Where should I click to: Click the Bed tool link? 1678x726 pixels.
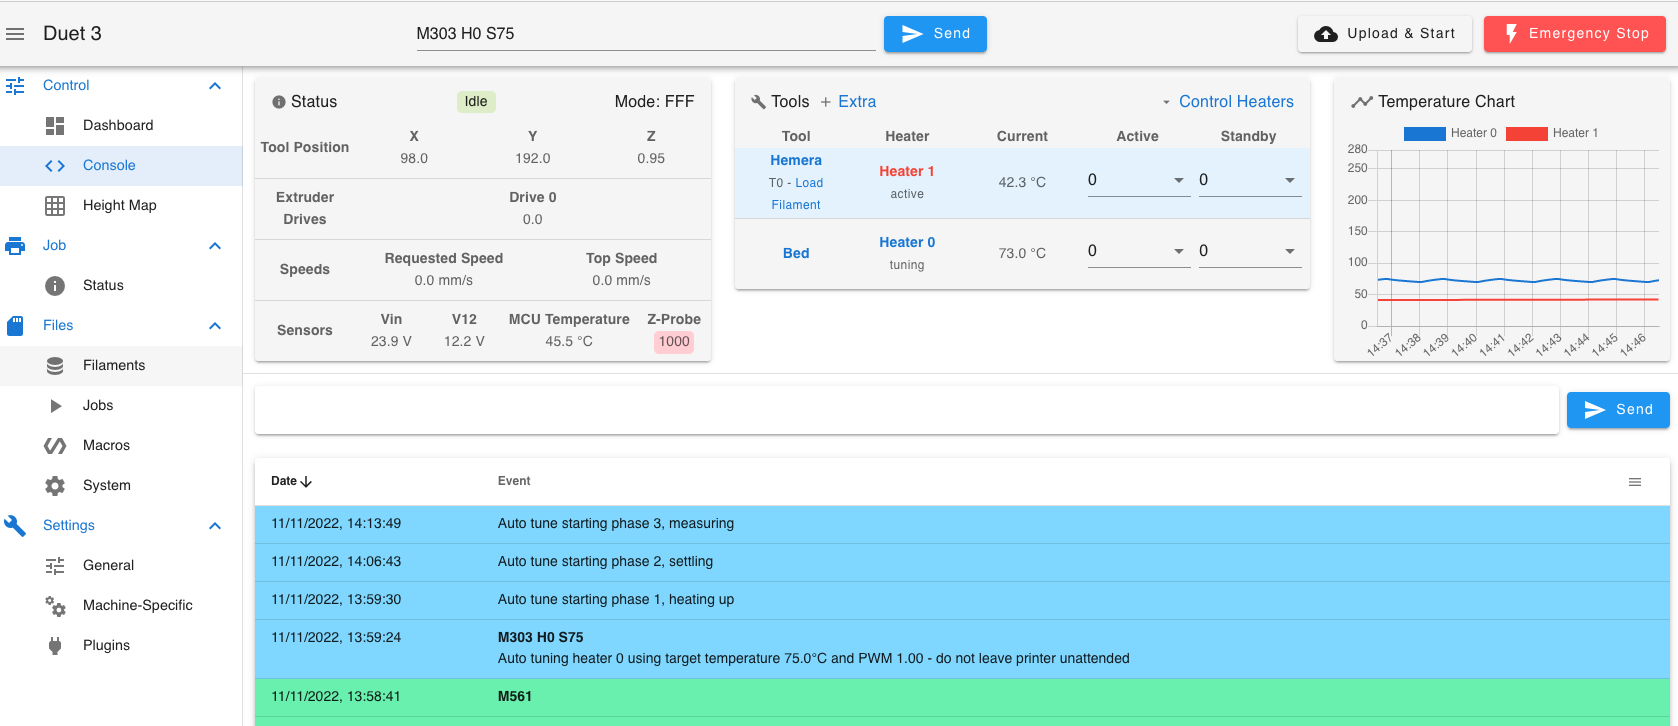[796, 254]
